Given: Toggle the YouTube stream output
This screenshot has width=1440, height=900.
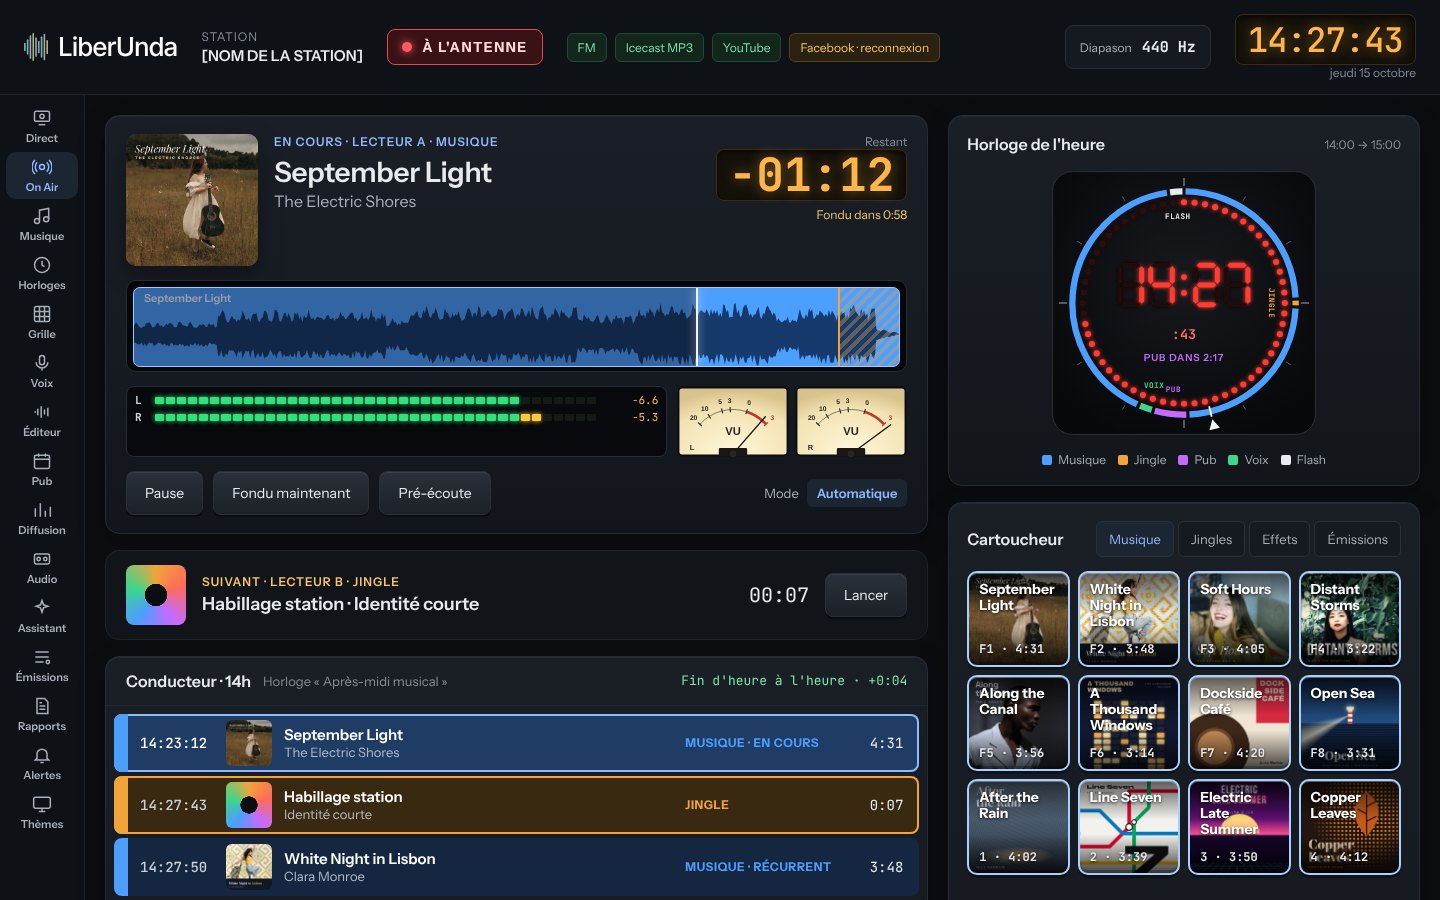Looking at the screenshot, I should [746, 47].
